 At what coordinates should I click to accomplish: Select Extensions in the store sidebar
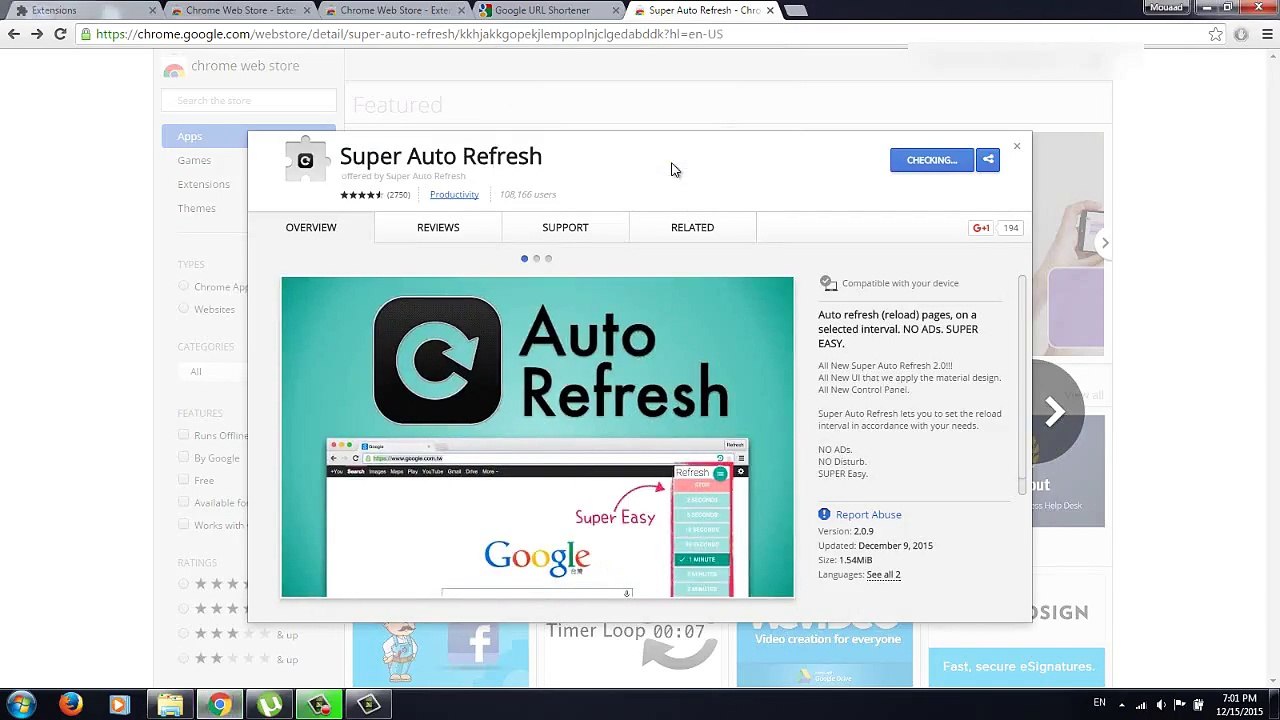[204, 184]
